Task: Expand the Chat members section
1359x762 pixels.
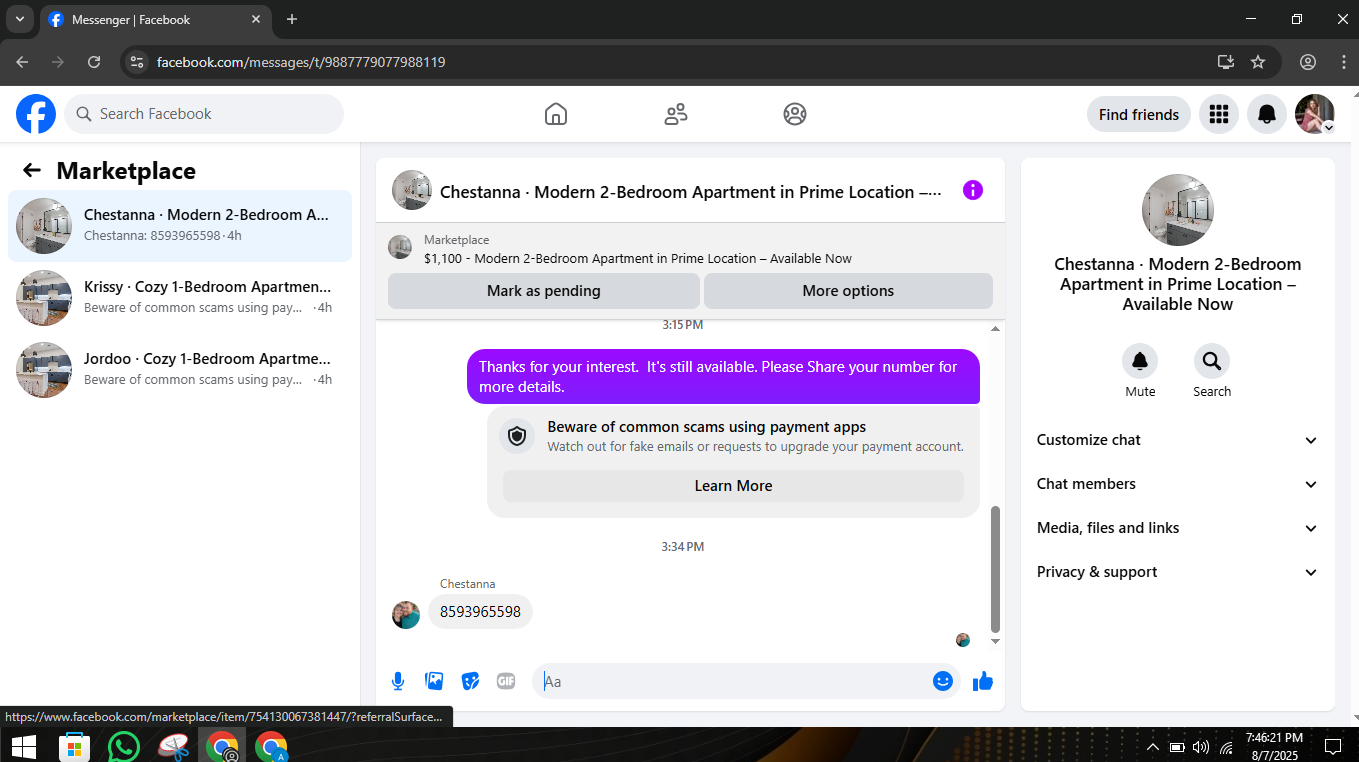Action: [1178, 484]
